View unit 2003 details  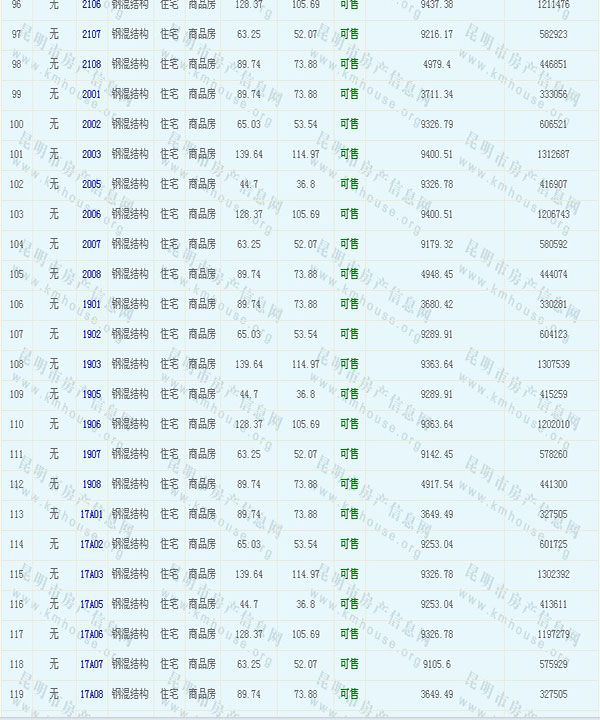coord(91,154)
